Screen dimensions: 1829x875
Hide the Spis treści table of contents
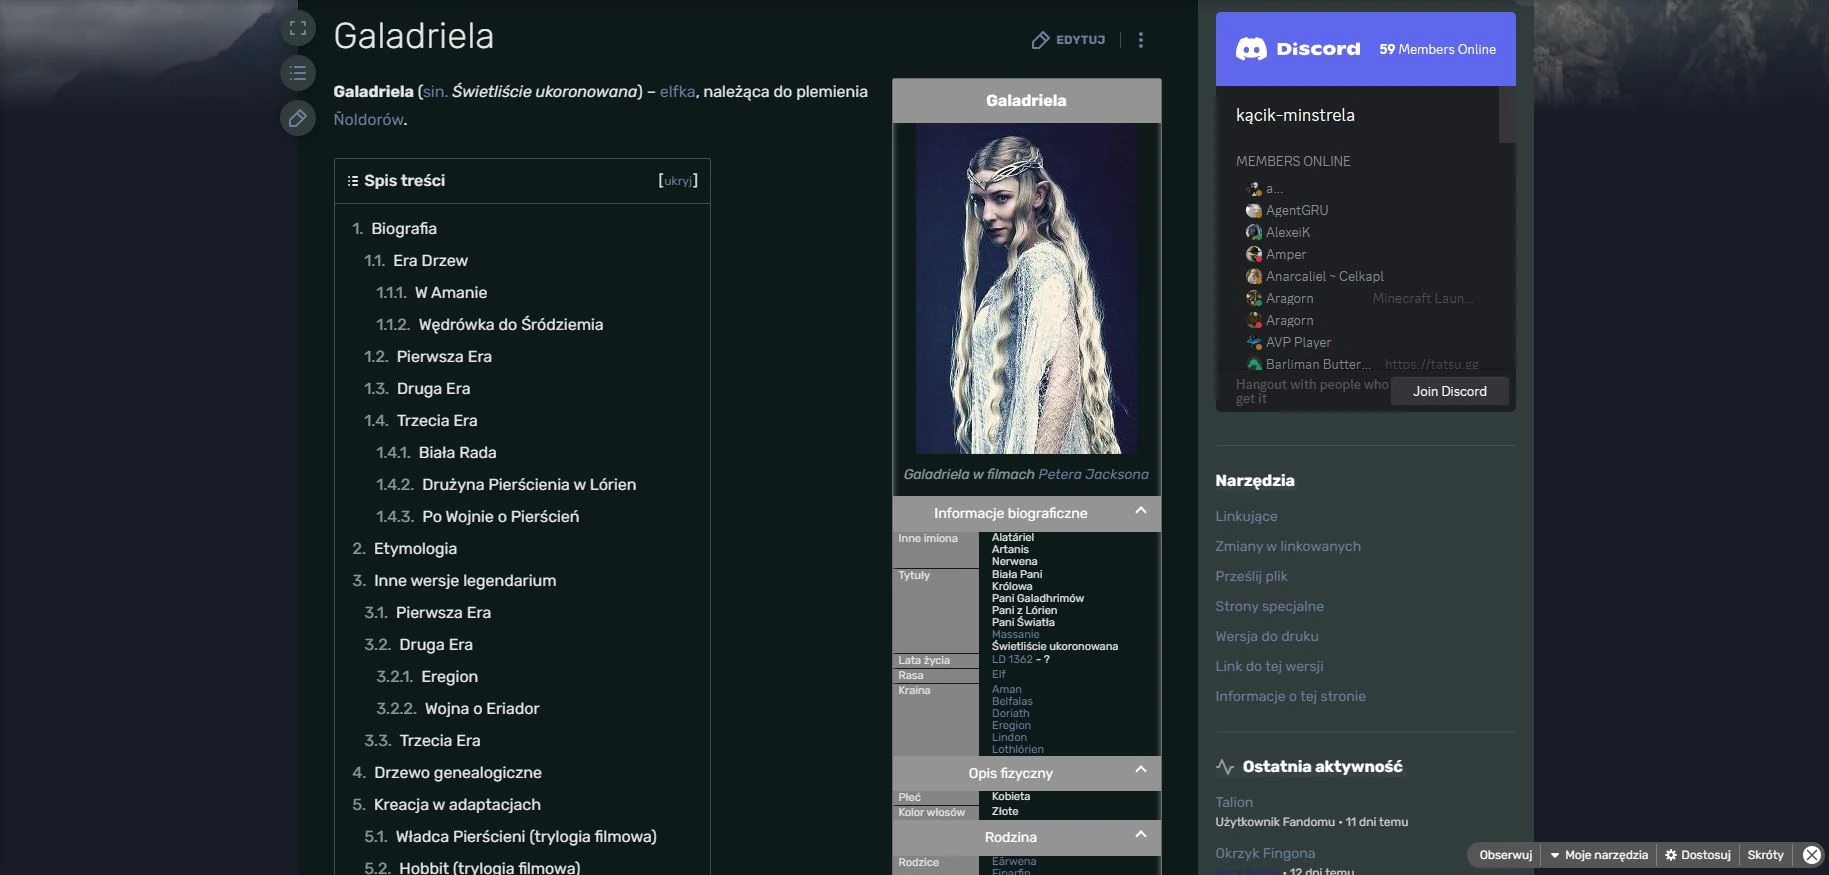point(678,181)
